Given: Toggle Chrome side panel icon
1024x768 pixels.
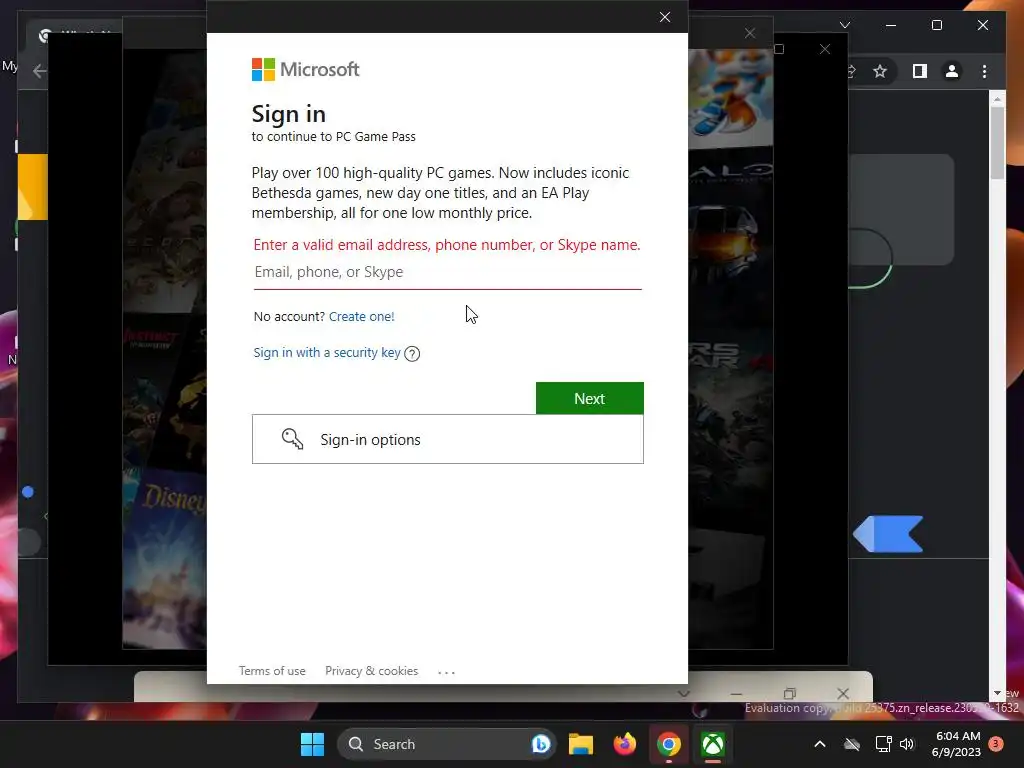Looking at the screenshot, I should [920, 71].
